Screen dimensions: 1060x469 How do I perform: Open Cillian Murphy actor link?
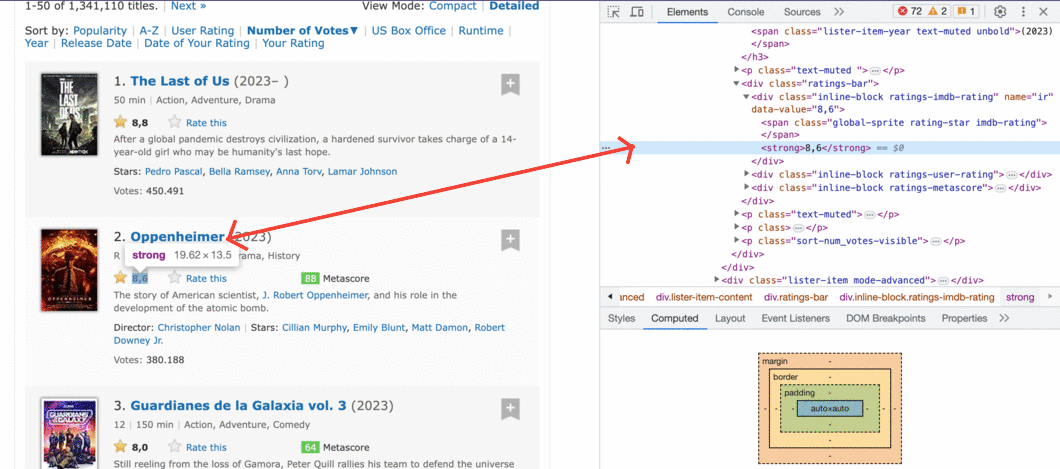pyautogui.click(x=313, y=327)
